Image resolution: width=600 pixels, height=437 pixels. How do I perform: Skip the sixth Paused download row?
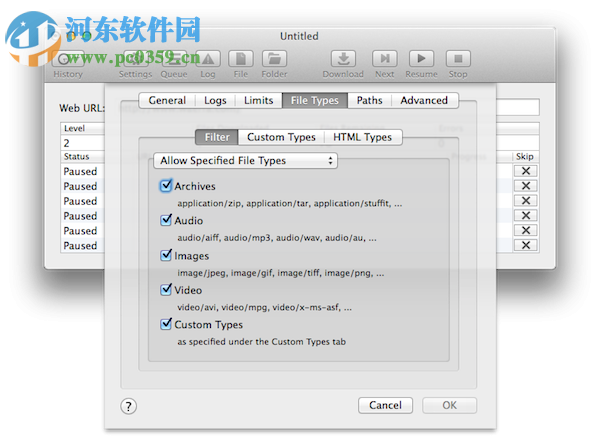tap(526, 245)
